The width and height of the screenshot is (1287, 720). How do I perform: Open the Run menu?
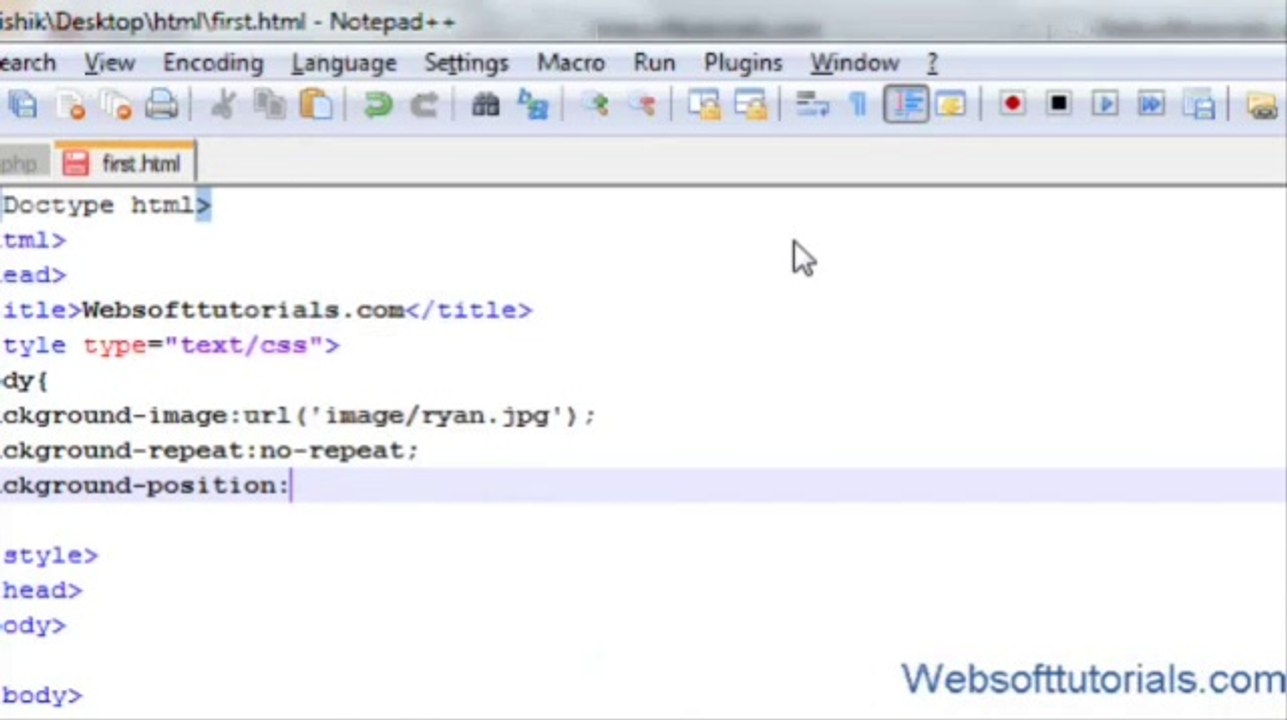[654, 63]
